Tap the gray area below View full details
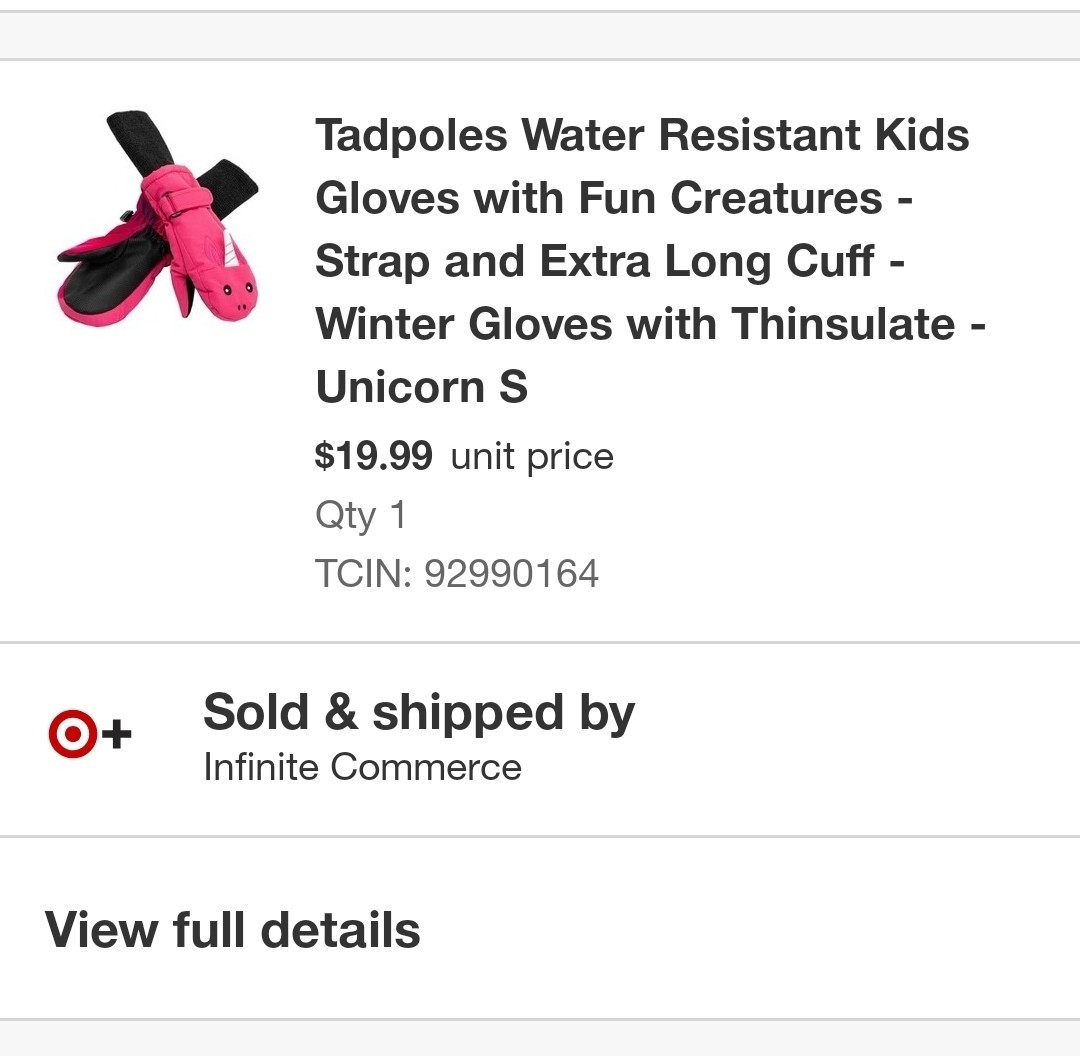The height and width of the screenshot is (1056, 1080). pos(540,1039)
